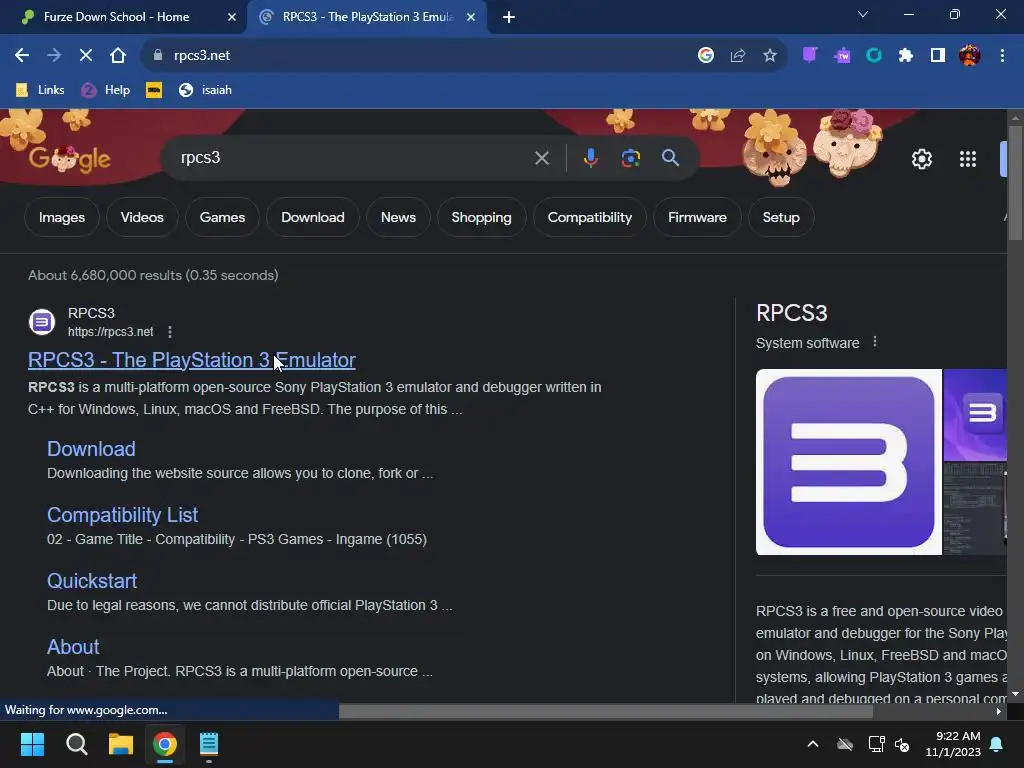Open the Compatibility List sitelink

click(122, 515)
